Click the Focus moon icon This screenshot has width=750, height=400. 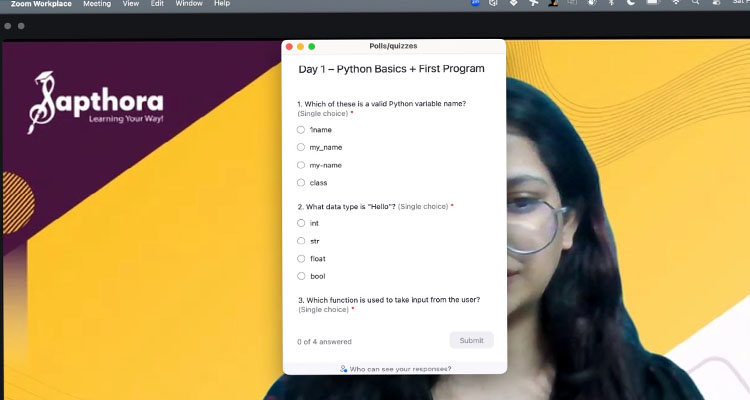click(x=631, y=4)
